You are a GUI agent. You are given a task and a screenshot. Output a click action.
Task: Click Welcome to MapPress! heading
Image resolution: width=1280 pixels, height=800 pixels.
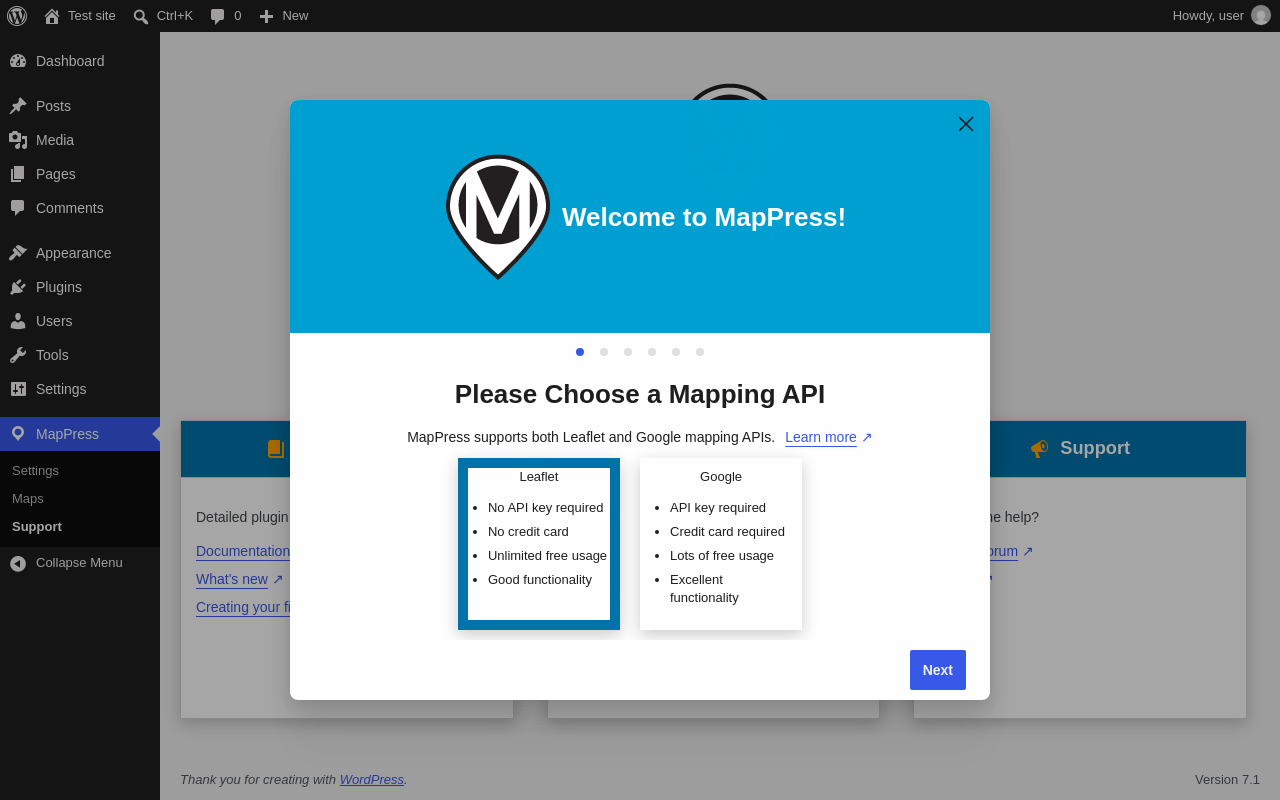tap(704, 217)
